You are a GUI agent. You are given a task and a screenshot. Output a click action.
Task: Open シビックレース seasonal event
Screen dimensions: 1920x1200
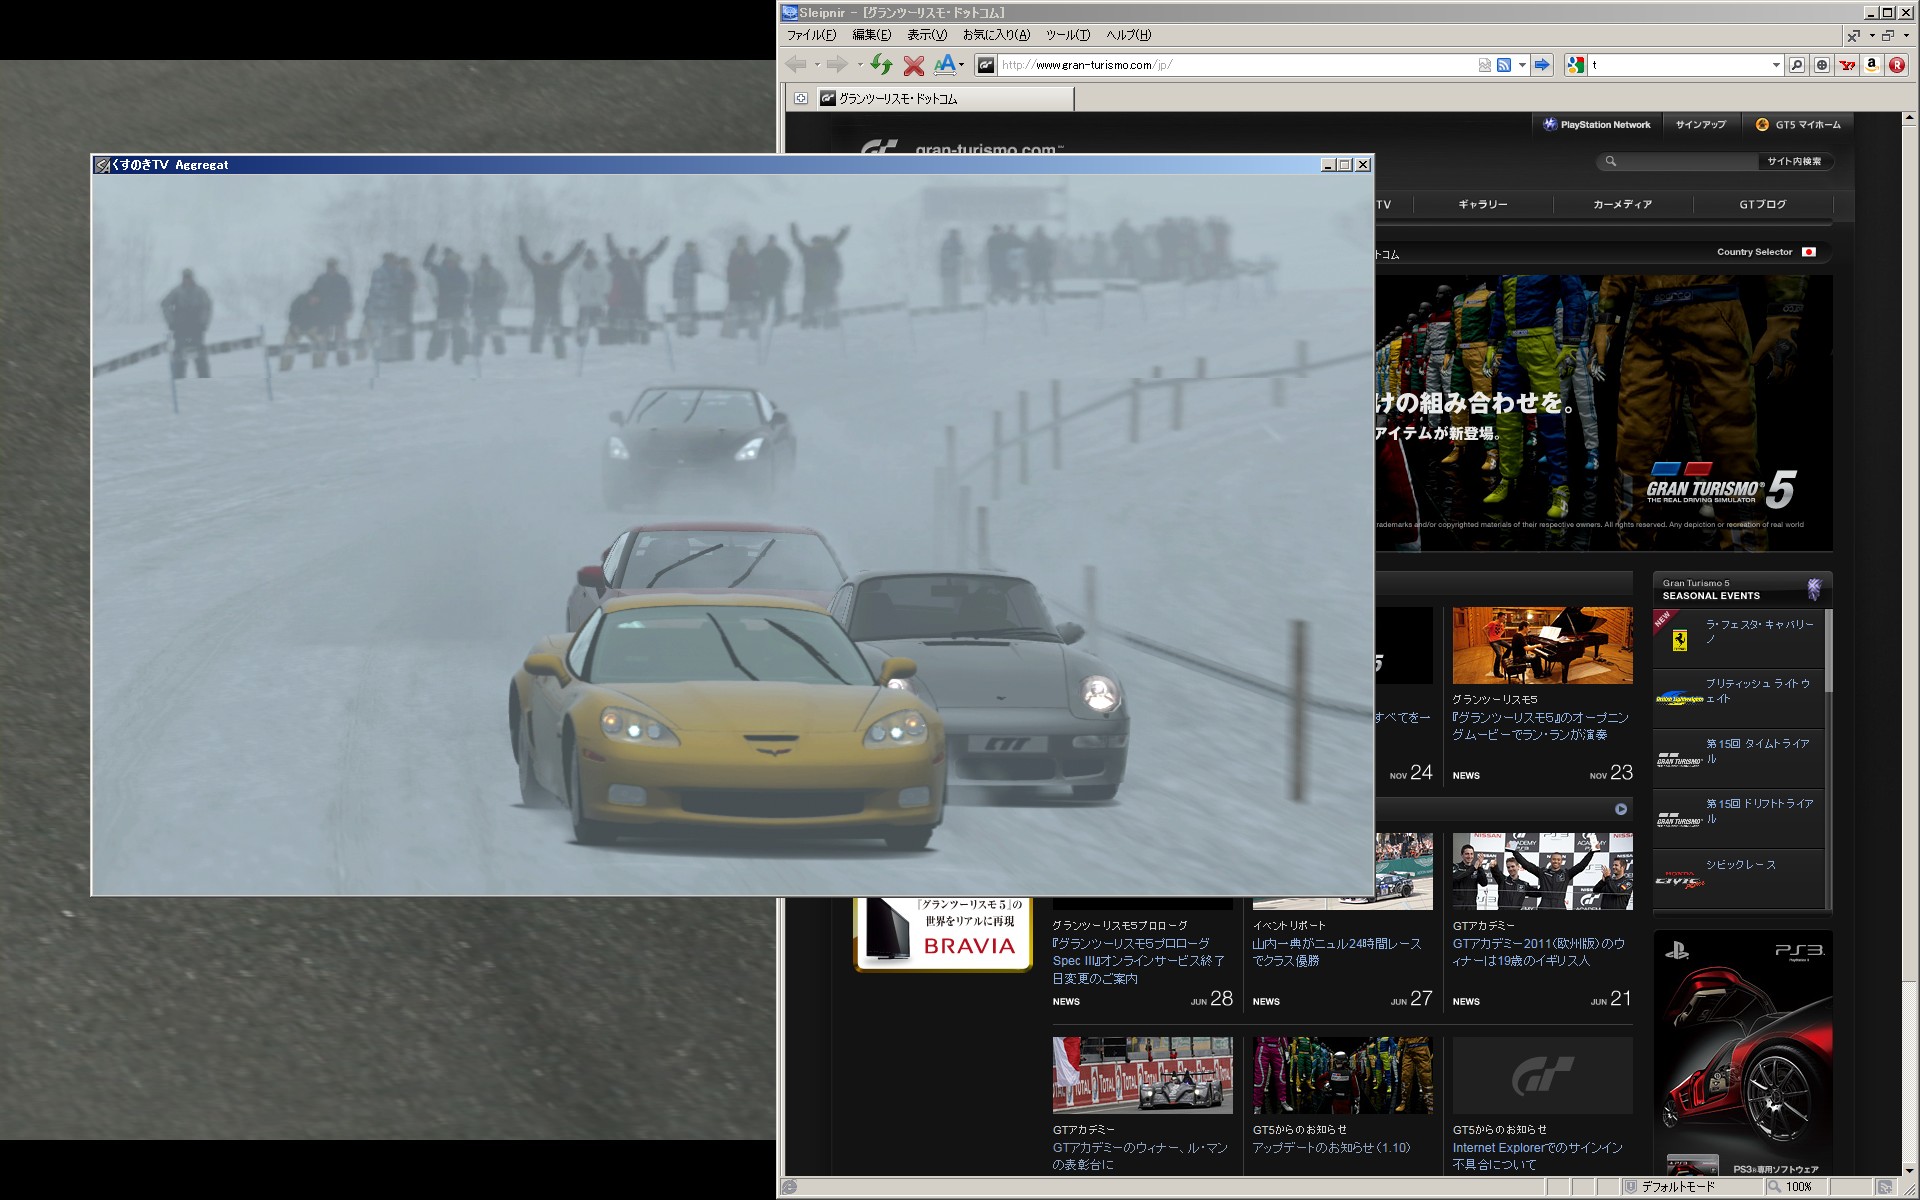[1739, 879]
